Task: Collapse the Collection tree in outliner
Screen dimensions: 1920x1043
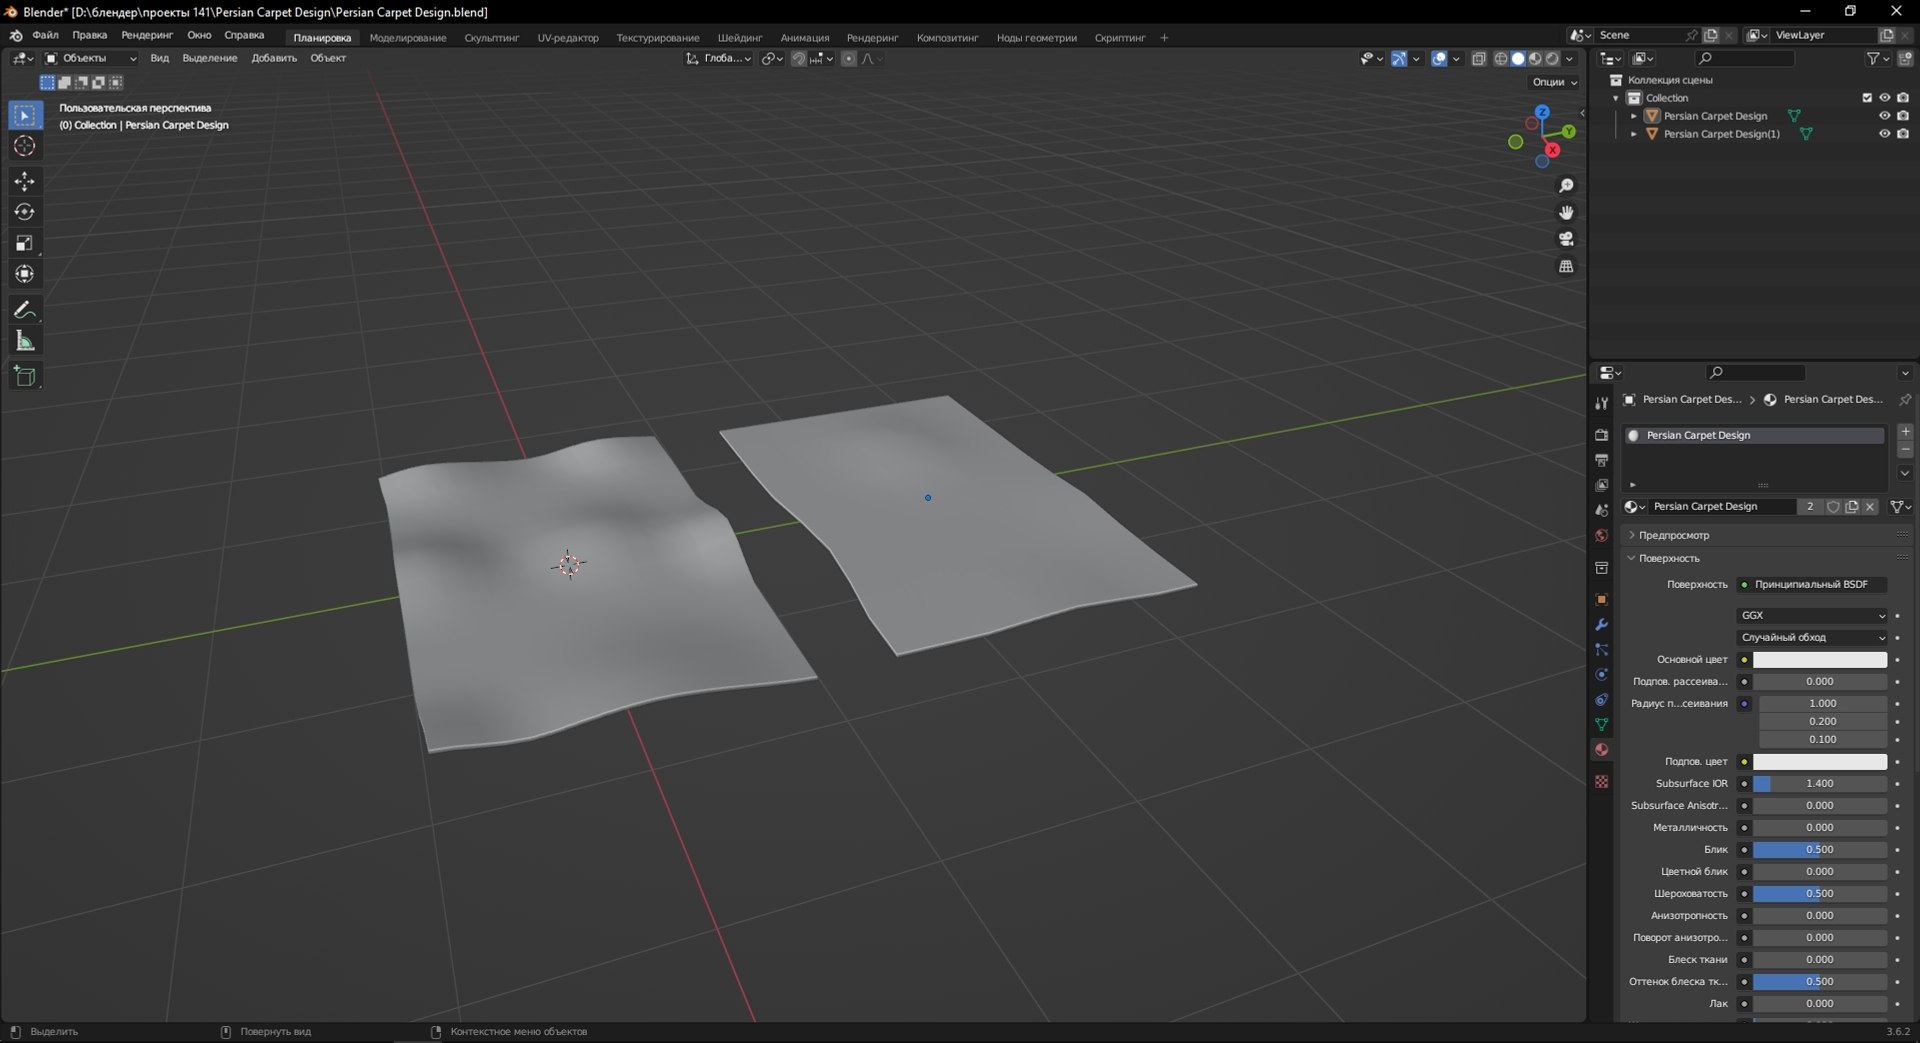Action: pyautogui.click(x=1616, y=98)
